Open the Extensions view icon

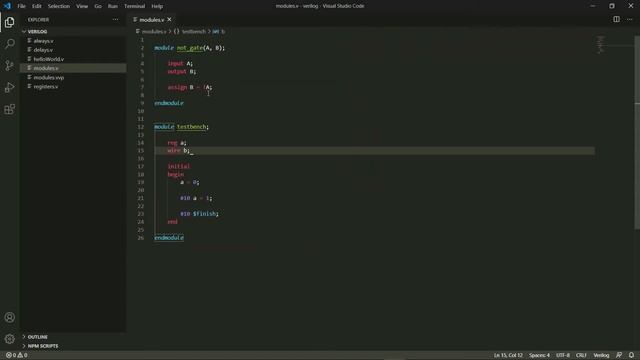click(9, 109)
